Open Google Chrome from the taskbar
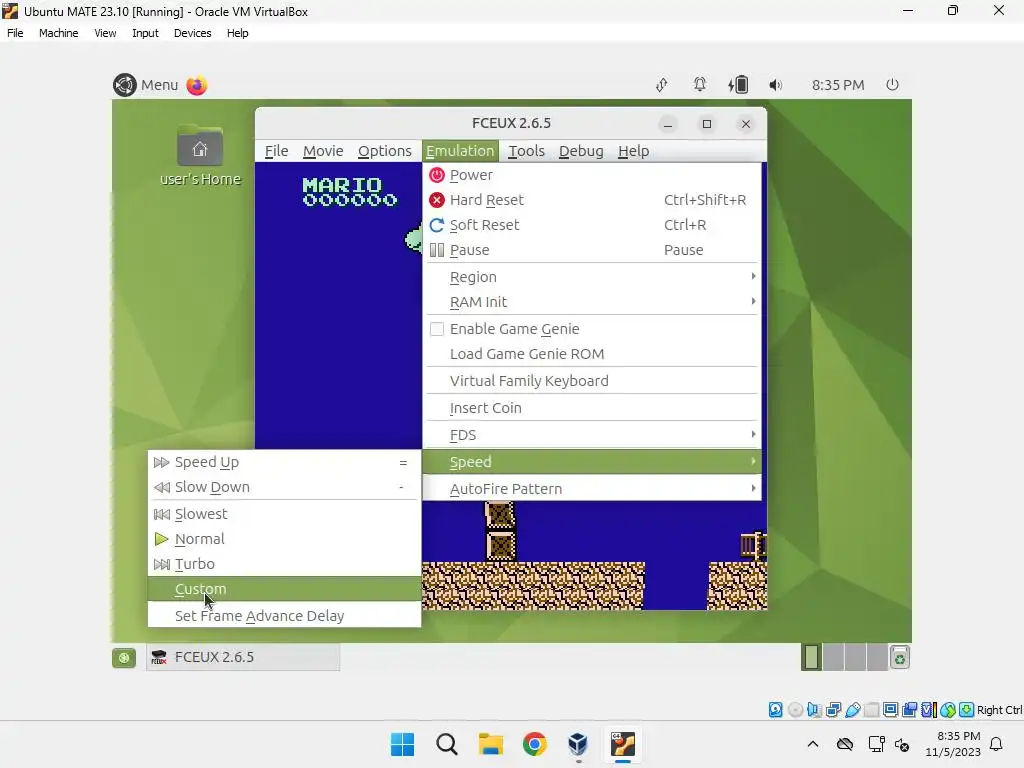The image size is (1024, 768). [534, 744]
